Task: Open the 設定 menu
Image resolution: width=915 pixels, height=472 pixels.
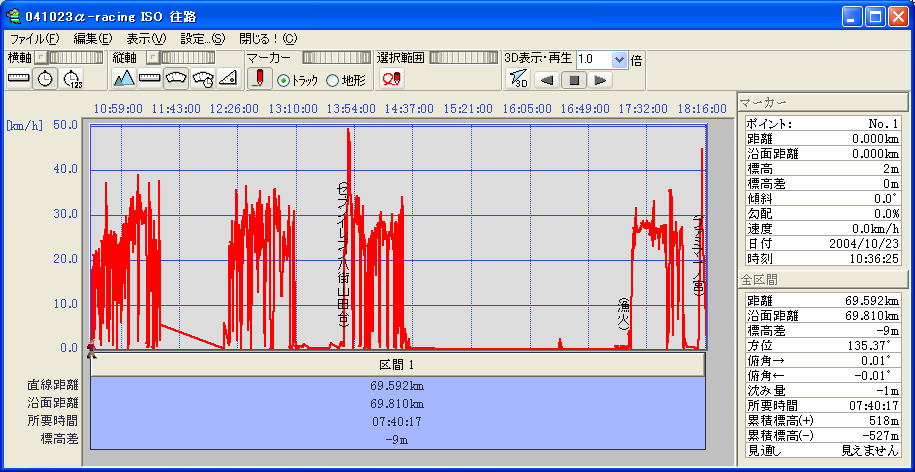Action: point(203,38)
